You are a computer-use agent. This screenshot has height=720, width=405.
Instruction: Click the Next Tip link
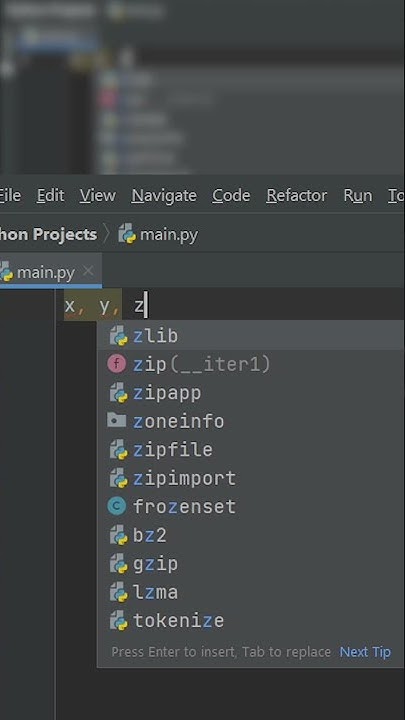[x=365, y=652]
